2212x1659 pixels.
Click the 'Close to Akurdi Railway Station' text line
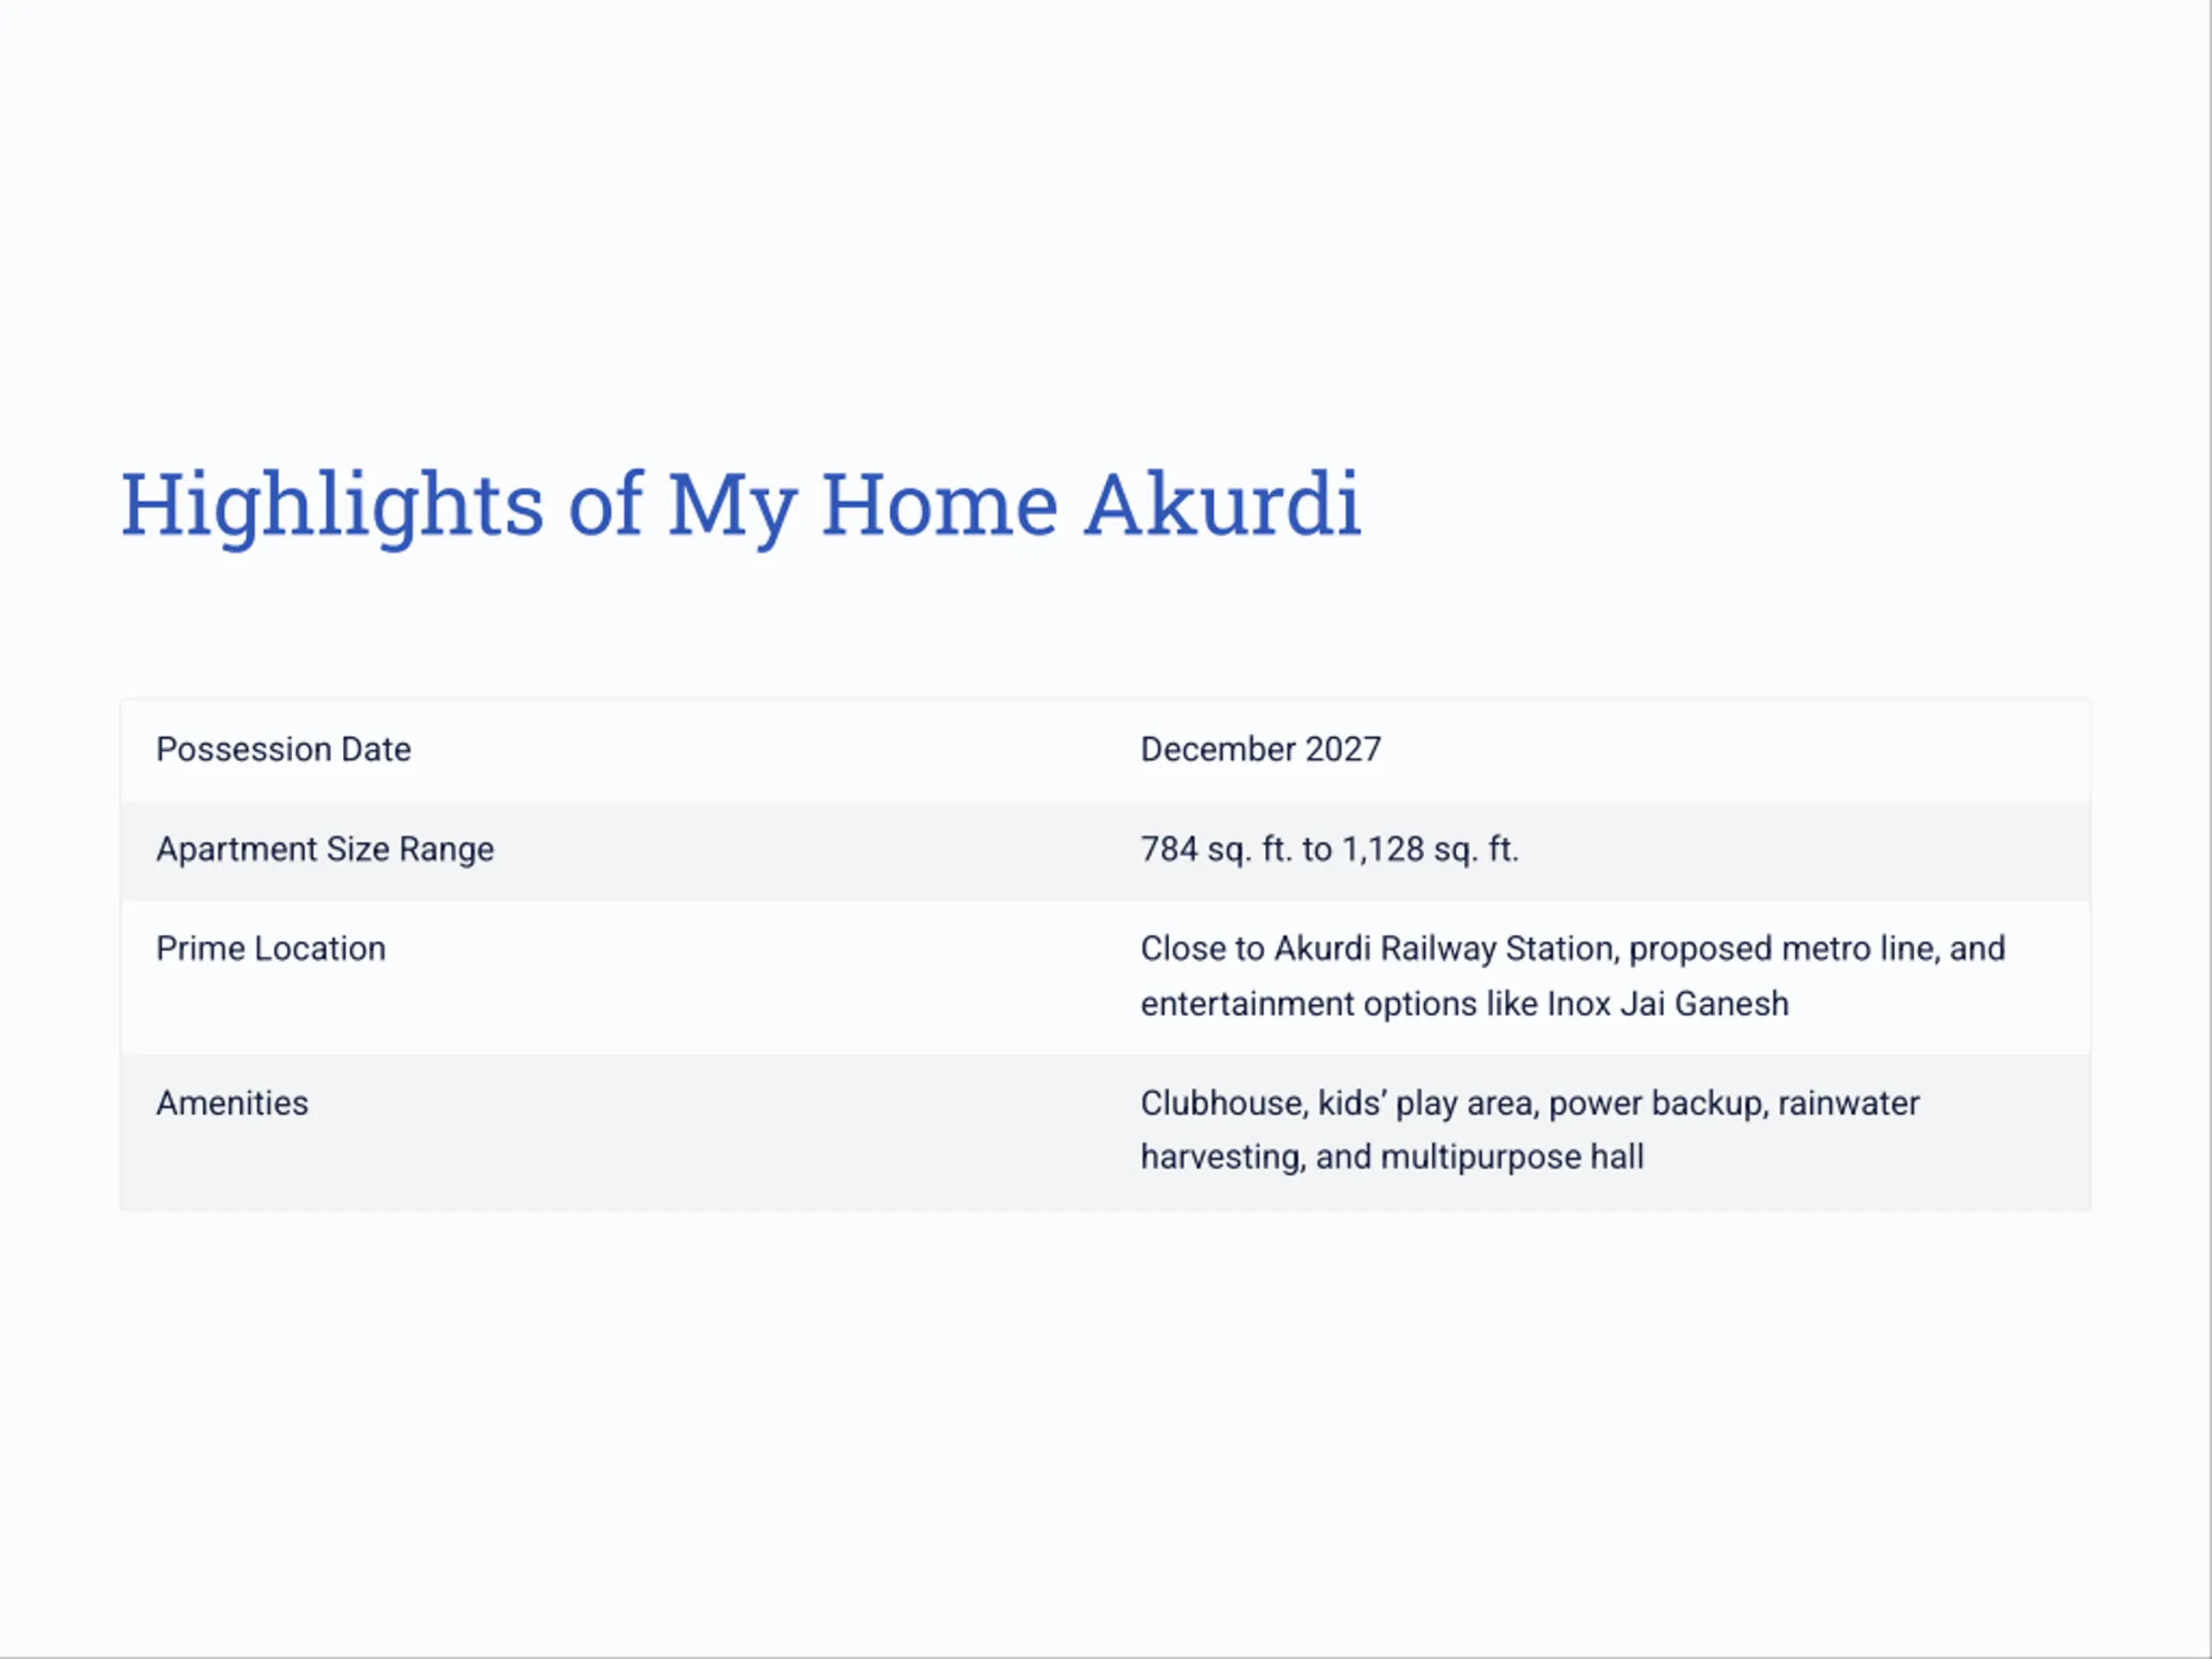[x=1572, y=948]
